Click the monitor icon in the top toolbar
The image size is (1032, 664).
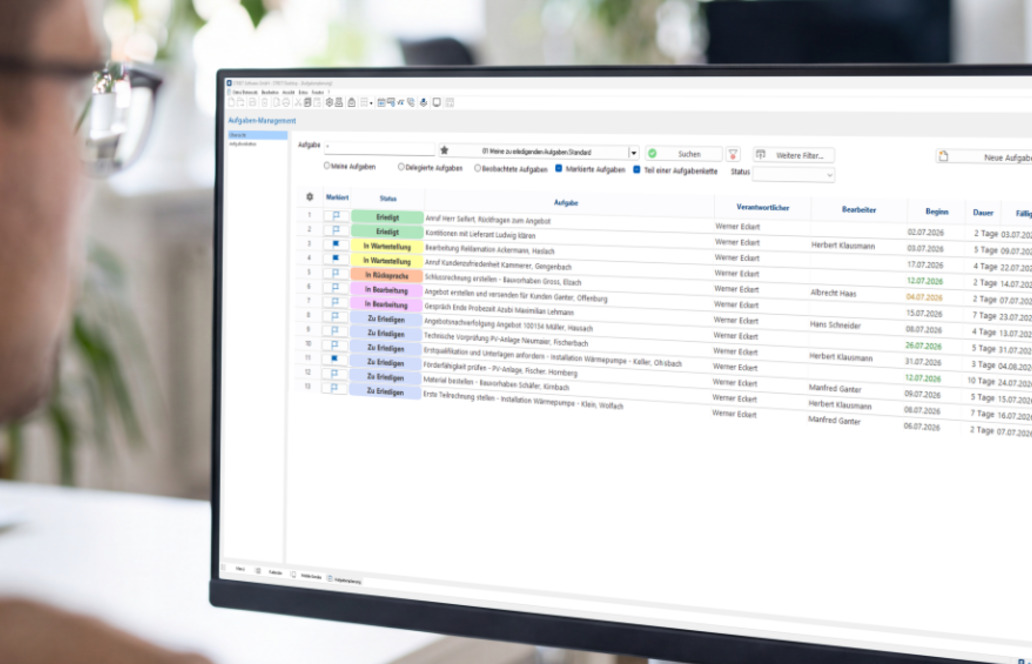pos(436,103)
